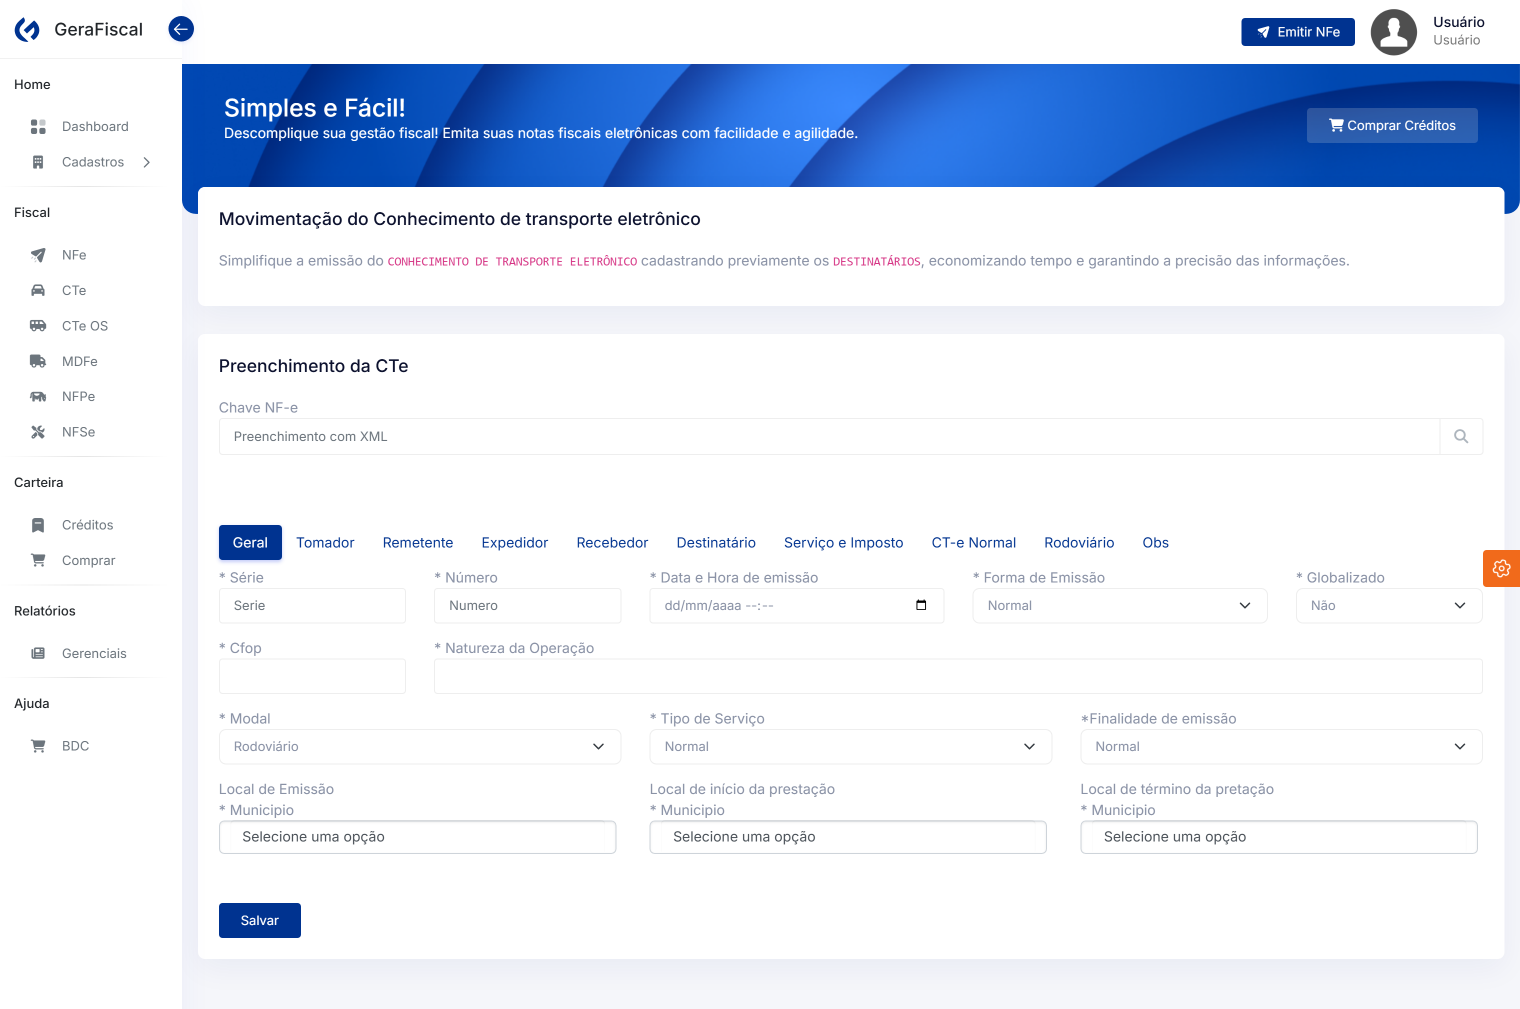Screen dimensions: 1520x1009
Task: Click the GeraFiscal logo icon
Action: [x=28, y=30]
